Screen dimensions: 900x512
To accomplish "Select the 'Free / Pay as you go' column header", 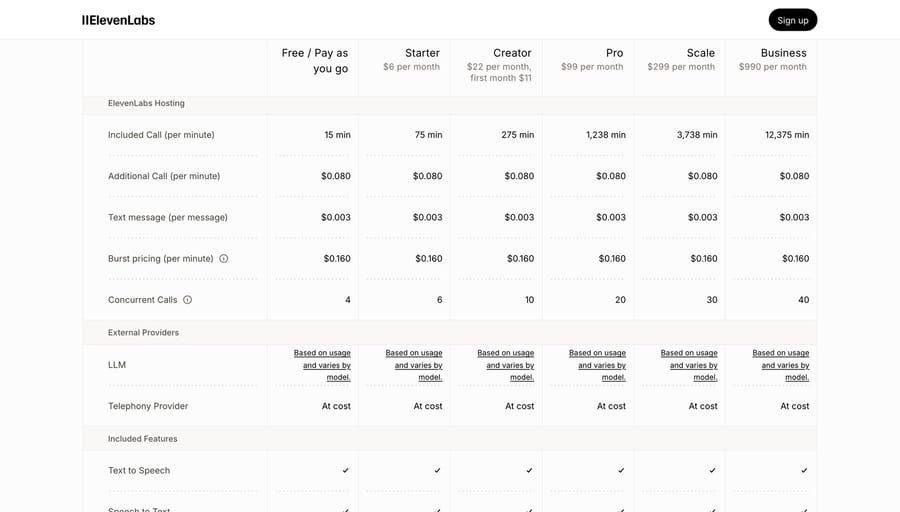I will click(x=315, y=60).
